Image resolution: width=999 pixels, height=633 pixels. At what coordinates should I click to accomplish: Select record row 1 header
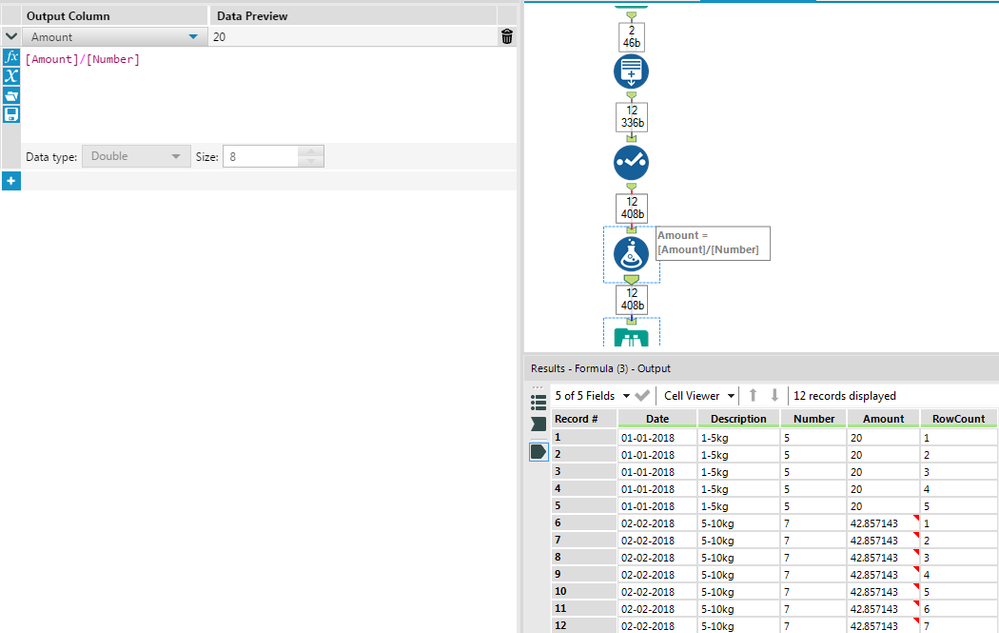pos(584,437)
